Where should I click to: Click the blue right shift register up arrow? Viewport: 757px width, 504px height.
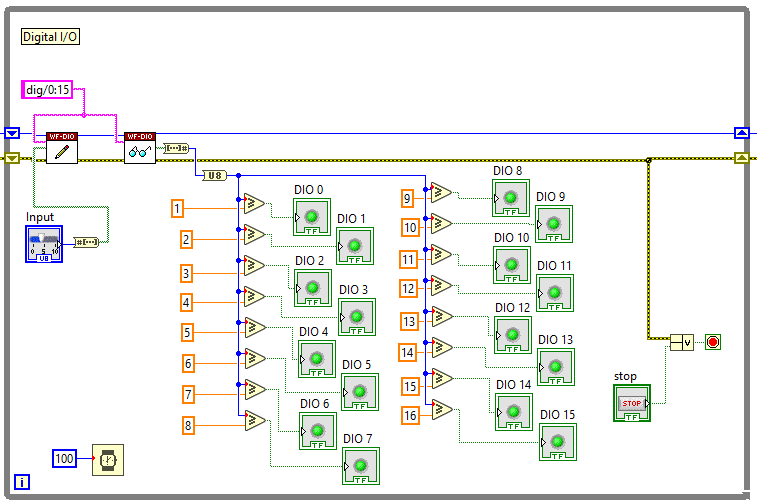tap(742, 133)
